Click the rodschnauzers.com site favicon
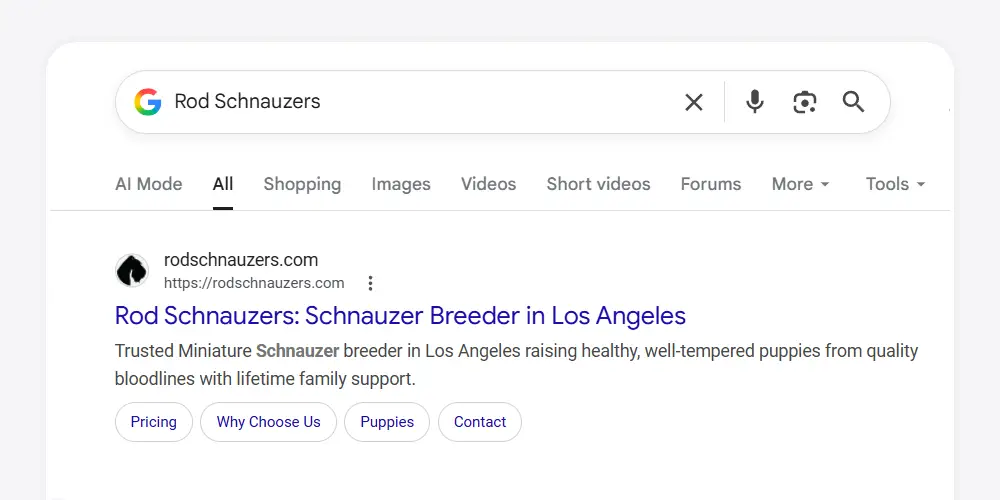 click(132, 271)
